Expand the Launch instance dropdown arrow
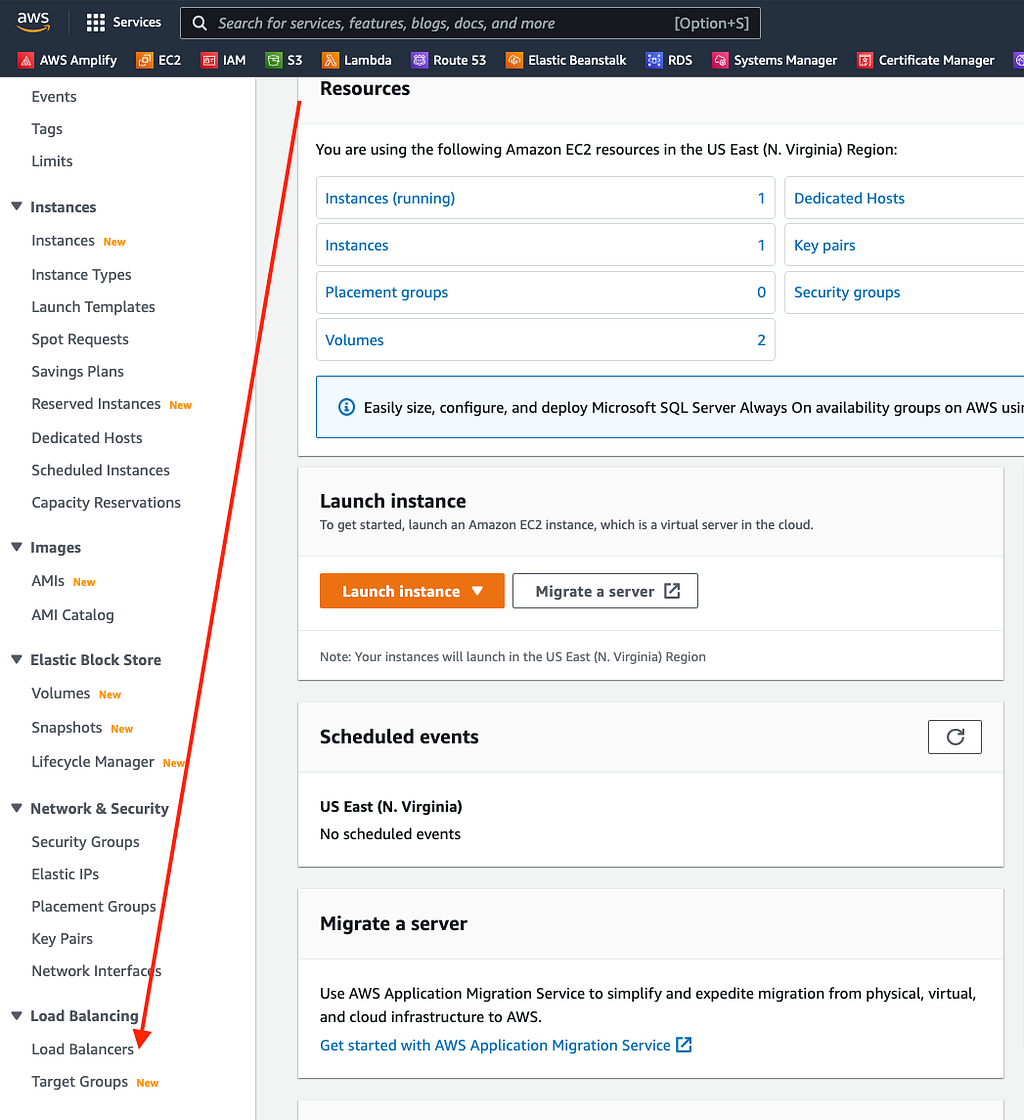The height and width of the screenshot is (1120, 1024). pos(478,591)
